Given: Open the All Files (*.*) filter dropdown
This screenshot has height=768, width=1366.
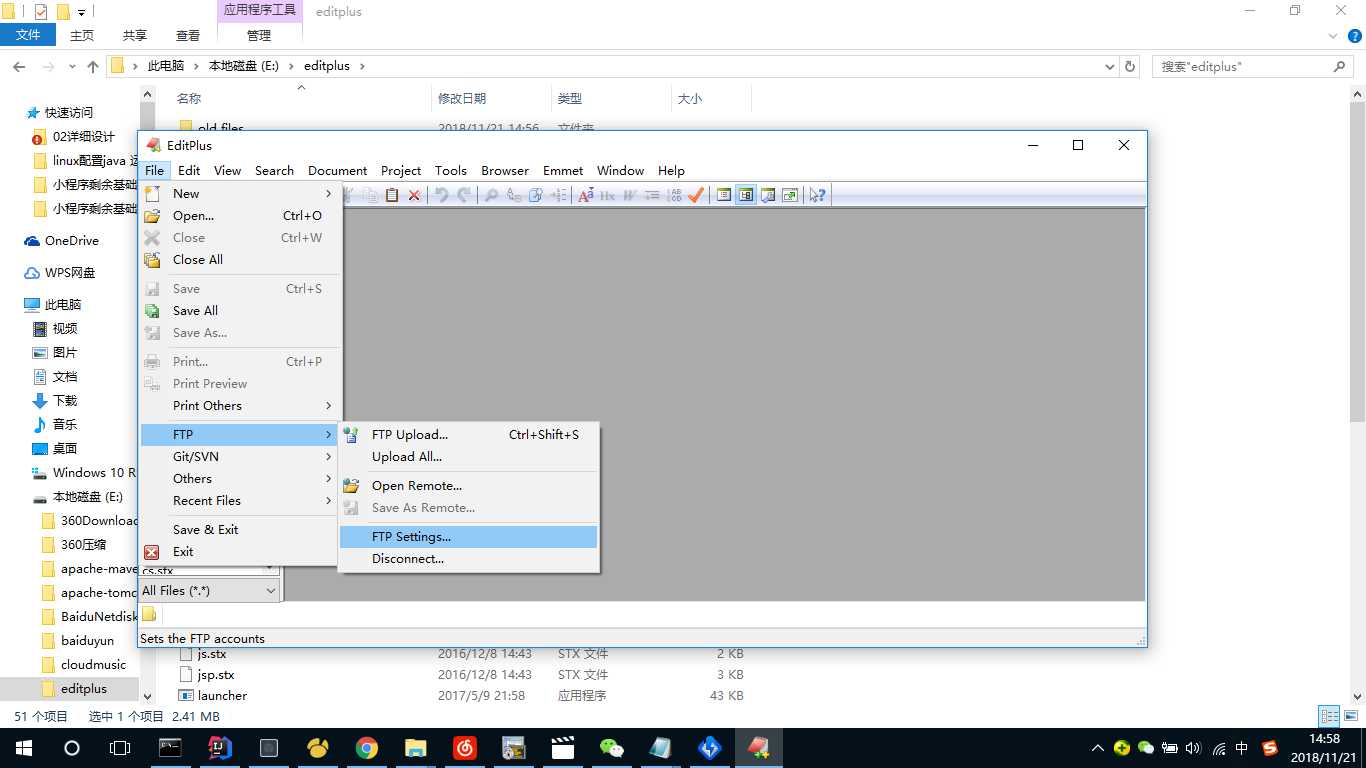Looking at the screenshot, I should [209, 590].
